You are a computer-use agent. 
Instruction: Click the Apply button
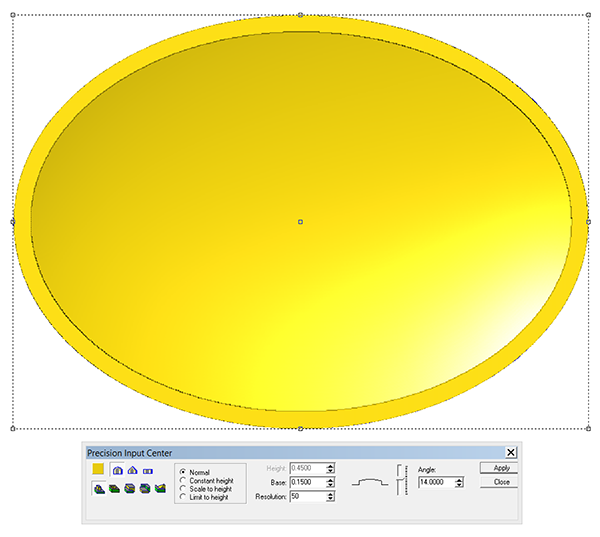[x=499, y=468]
